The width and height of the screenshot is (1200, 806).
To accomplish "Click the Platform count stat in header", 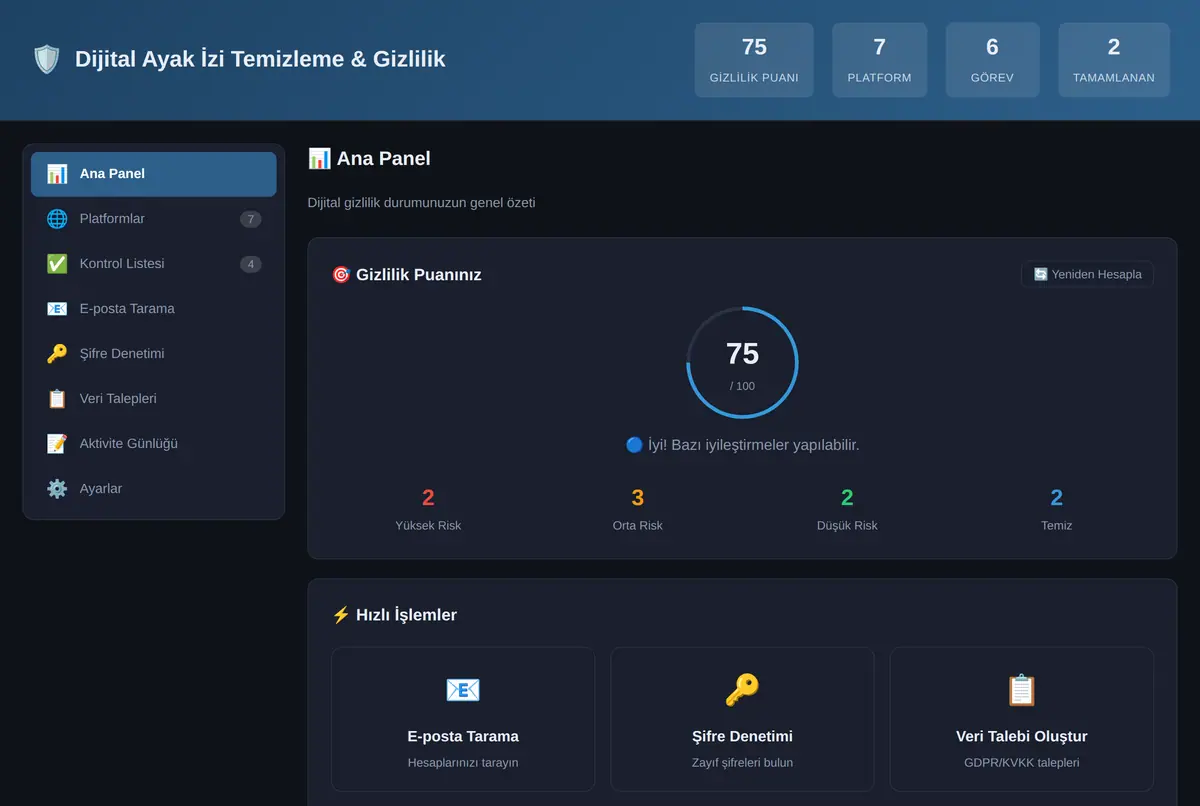I will [x=880, y=60].
